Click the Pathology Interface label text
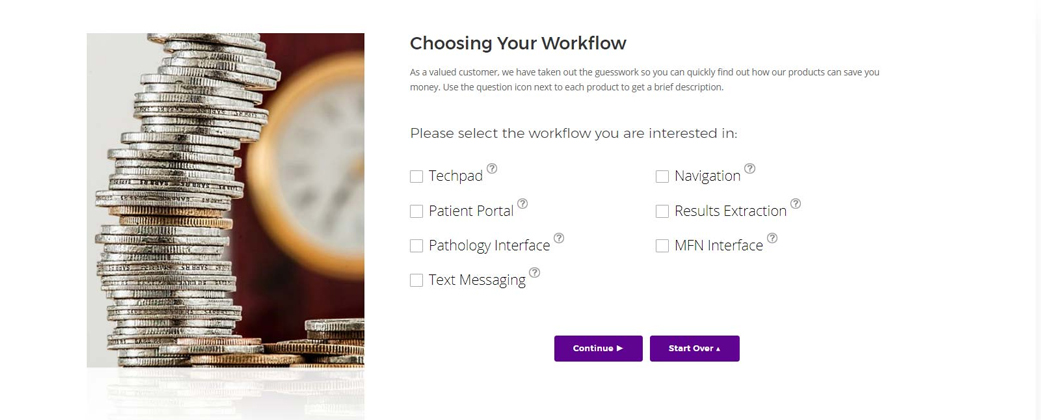Image resolution: width=1041 pixels, height=420 pixels. 489,246
